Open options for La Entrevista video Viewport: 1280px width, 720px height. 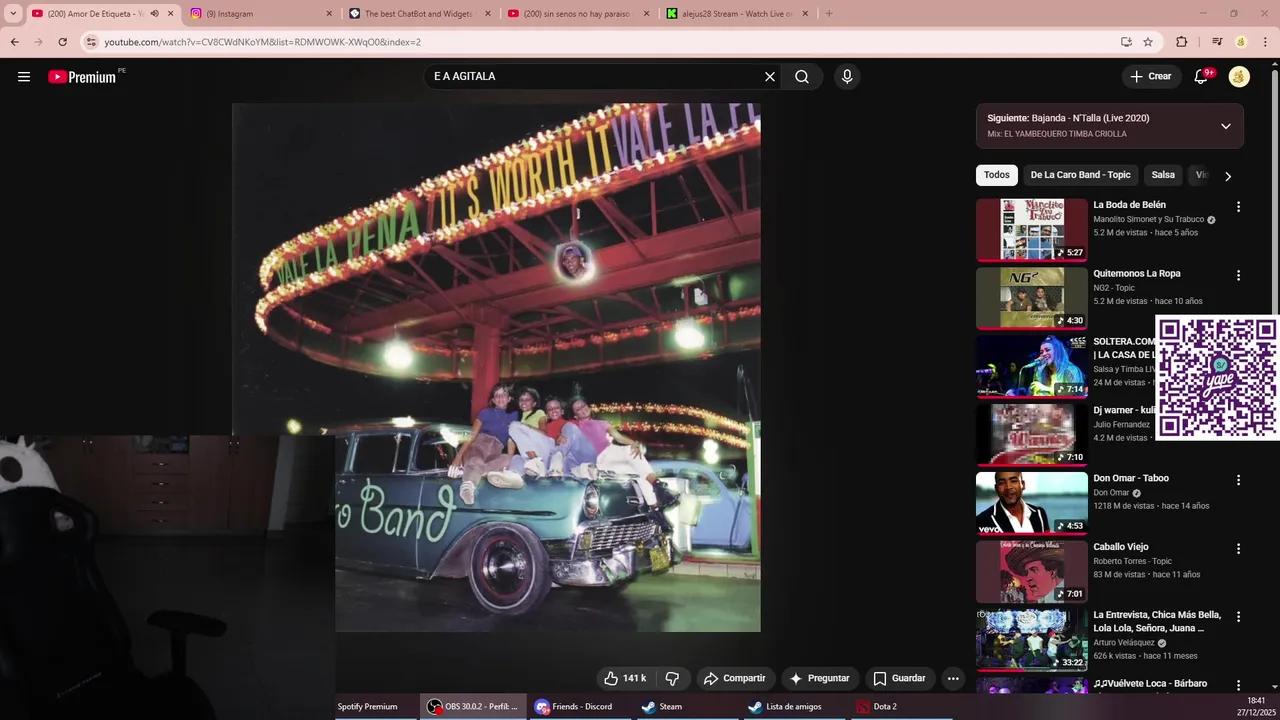pos(1238,617)
